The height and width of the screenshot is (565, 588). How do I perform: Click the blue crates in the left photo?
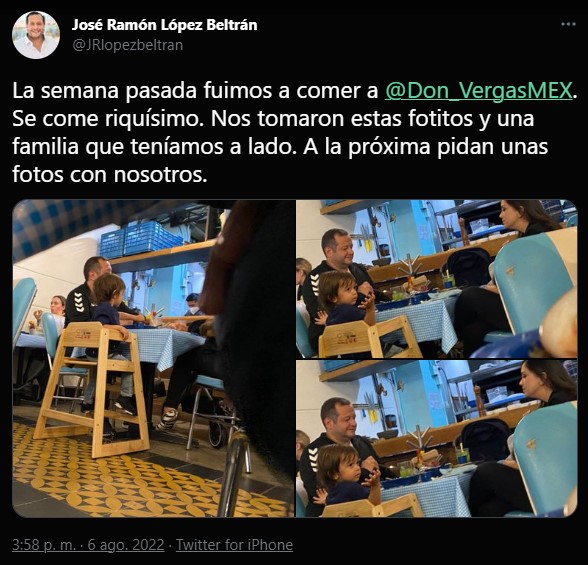pyautogui.click(x=140, y=238)
